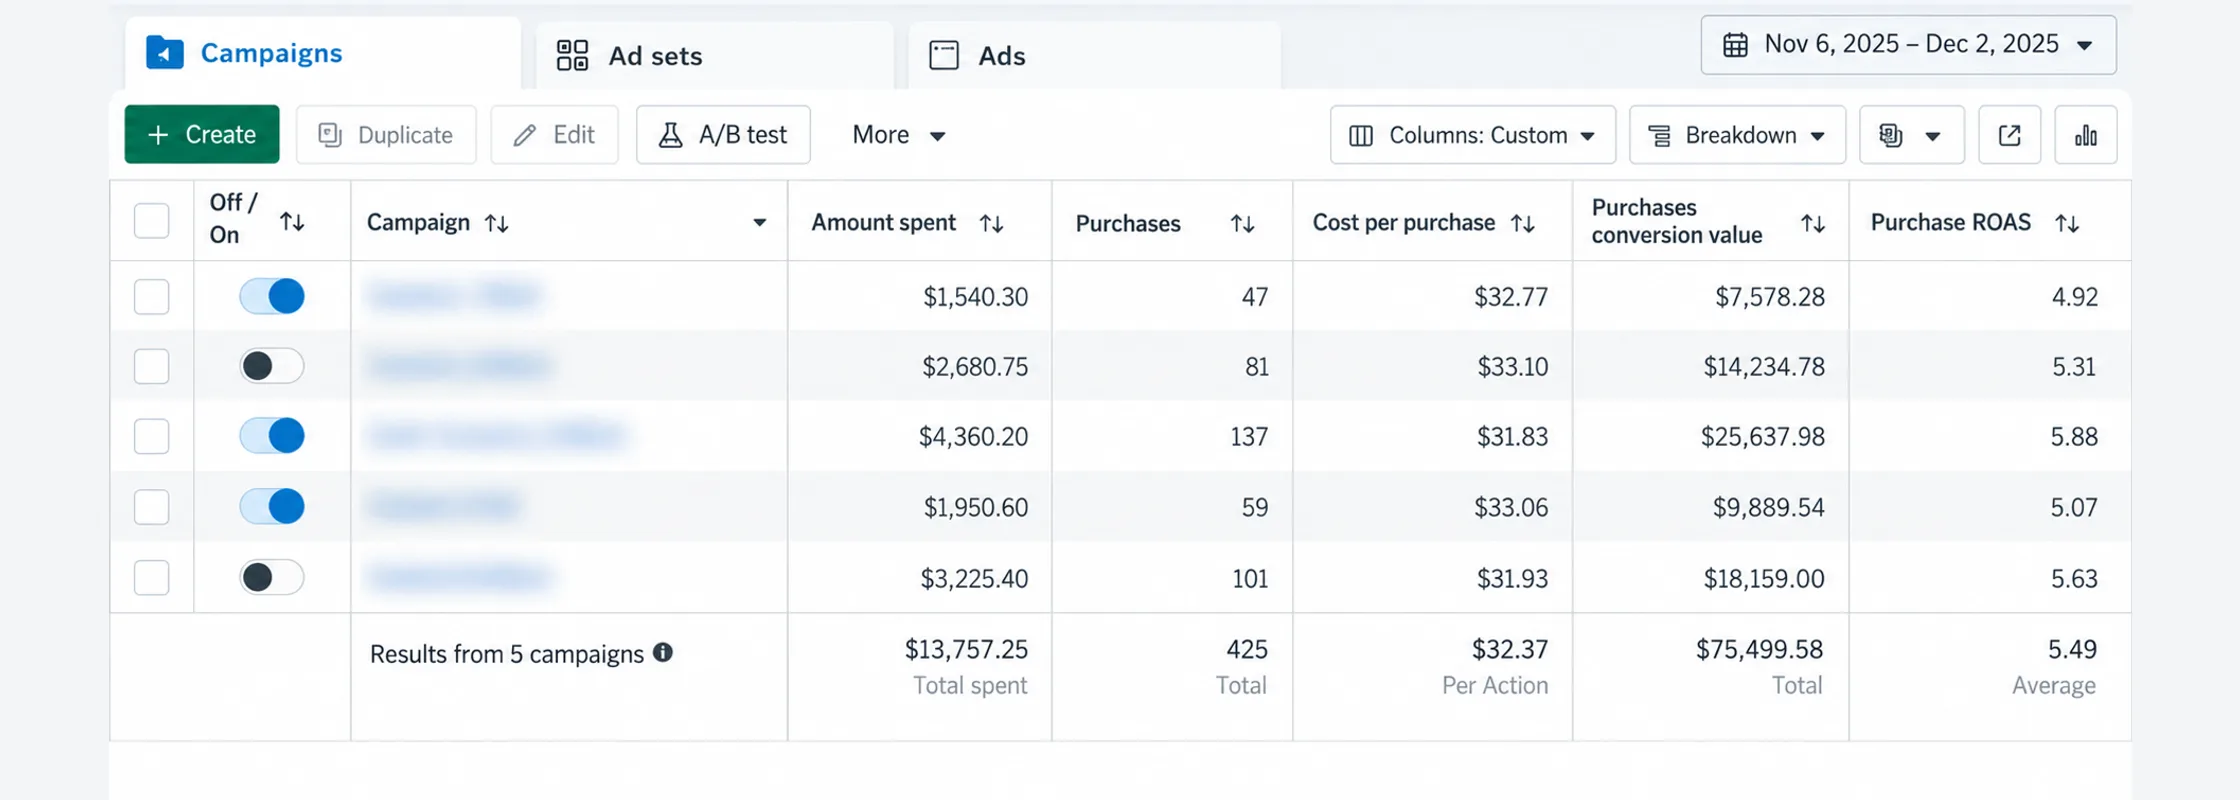Switch to the Campaigns tab
The width and height of the screenshot is (2240, 800).
click(x=322, y=53)
